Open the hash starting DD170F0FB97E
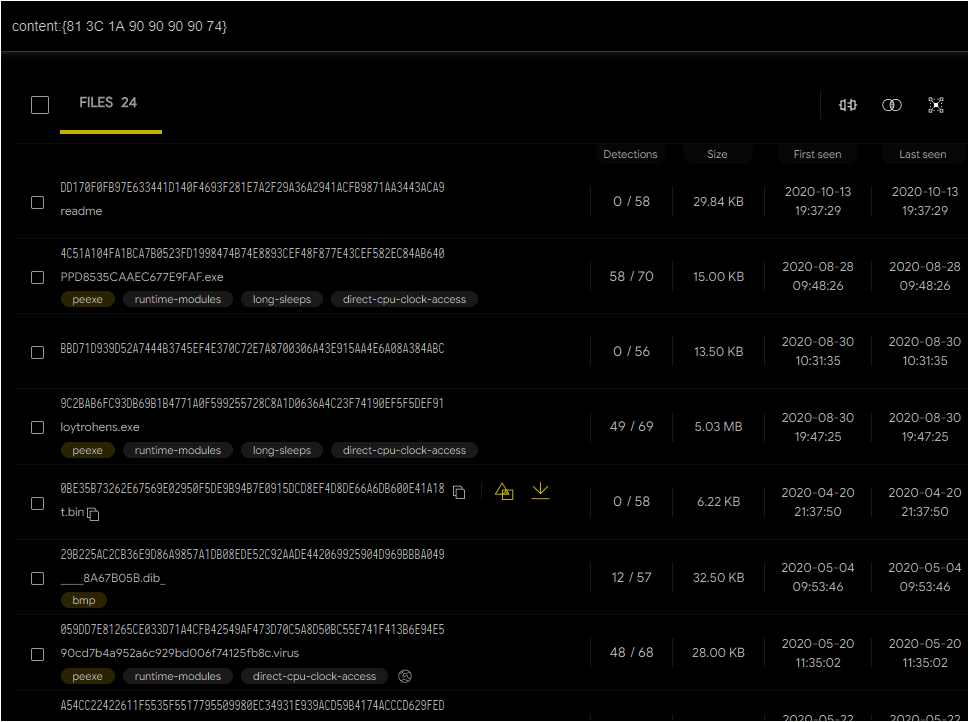The height and width of the screenshot is (722, 969). click(x=252, y=187)
